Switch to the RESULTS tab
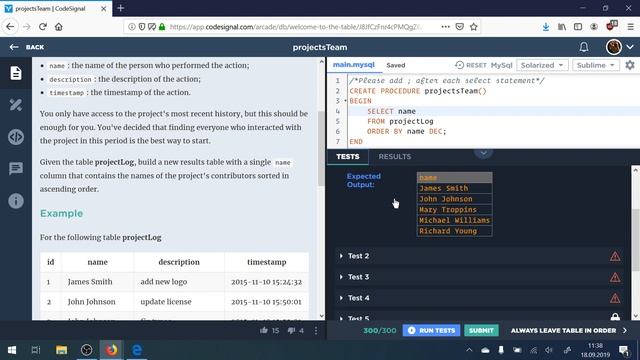Viewport: 640px width, 360px height. (x=395, y=157)
